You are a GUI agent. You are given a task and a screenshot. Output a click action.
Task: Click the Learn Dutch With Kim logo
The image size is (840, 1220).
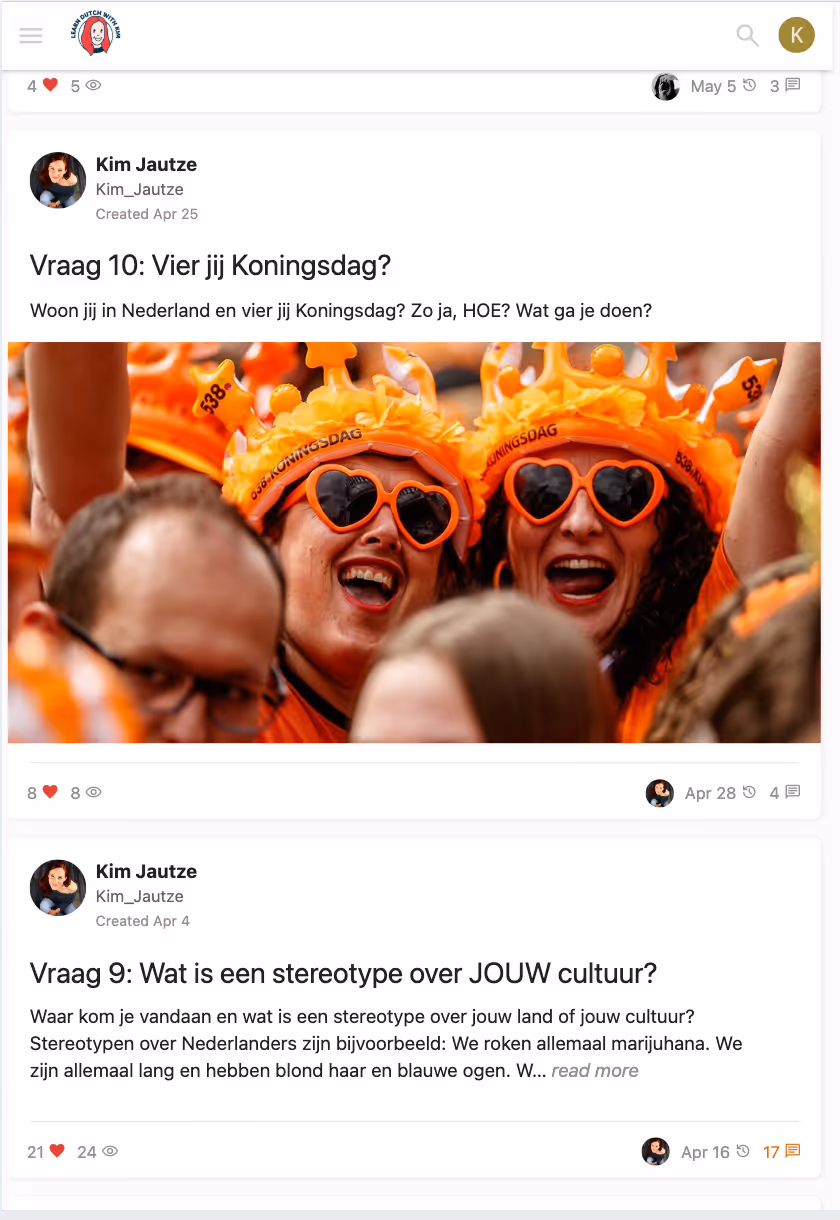click(96, 35)
